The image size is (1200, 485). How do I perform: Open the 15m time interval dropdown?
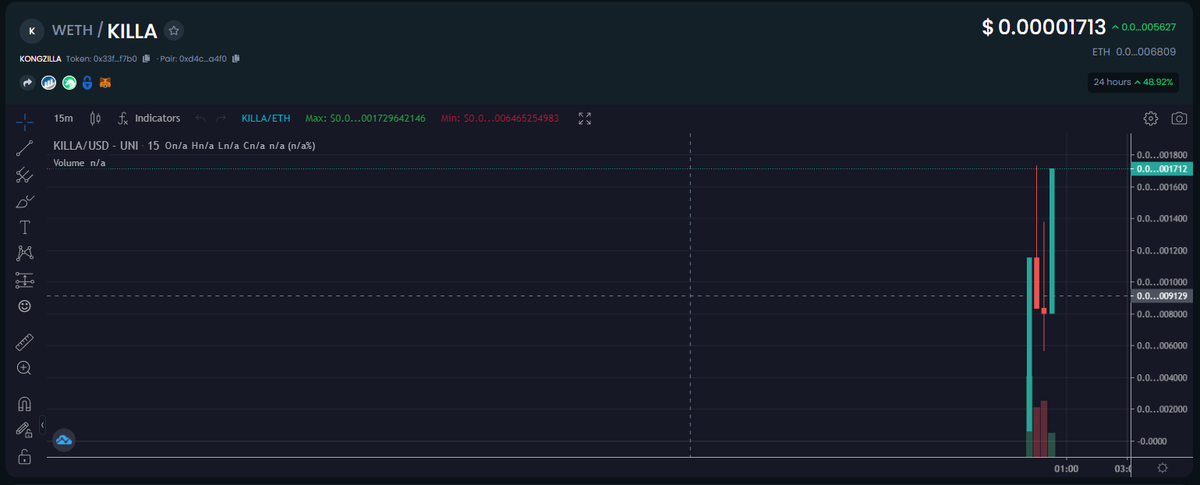point(64,118)
